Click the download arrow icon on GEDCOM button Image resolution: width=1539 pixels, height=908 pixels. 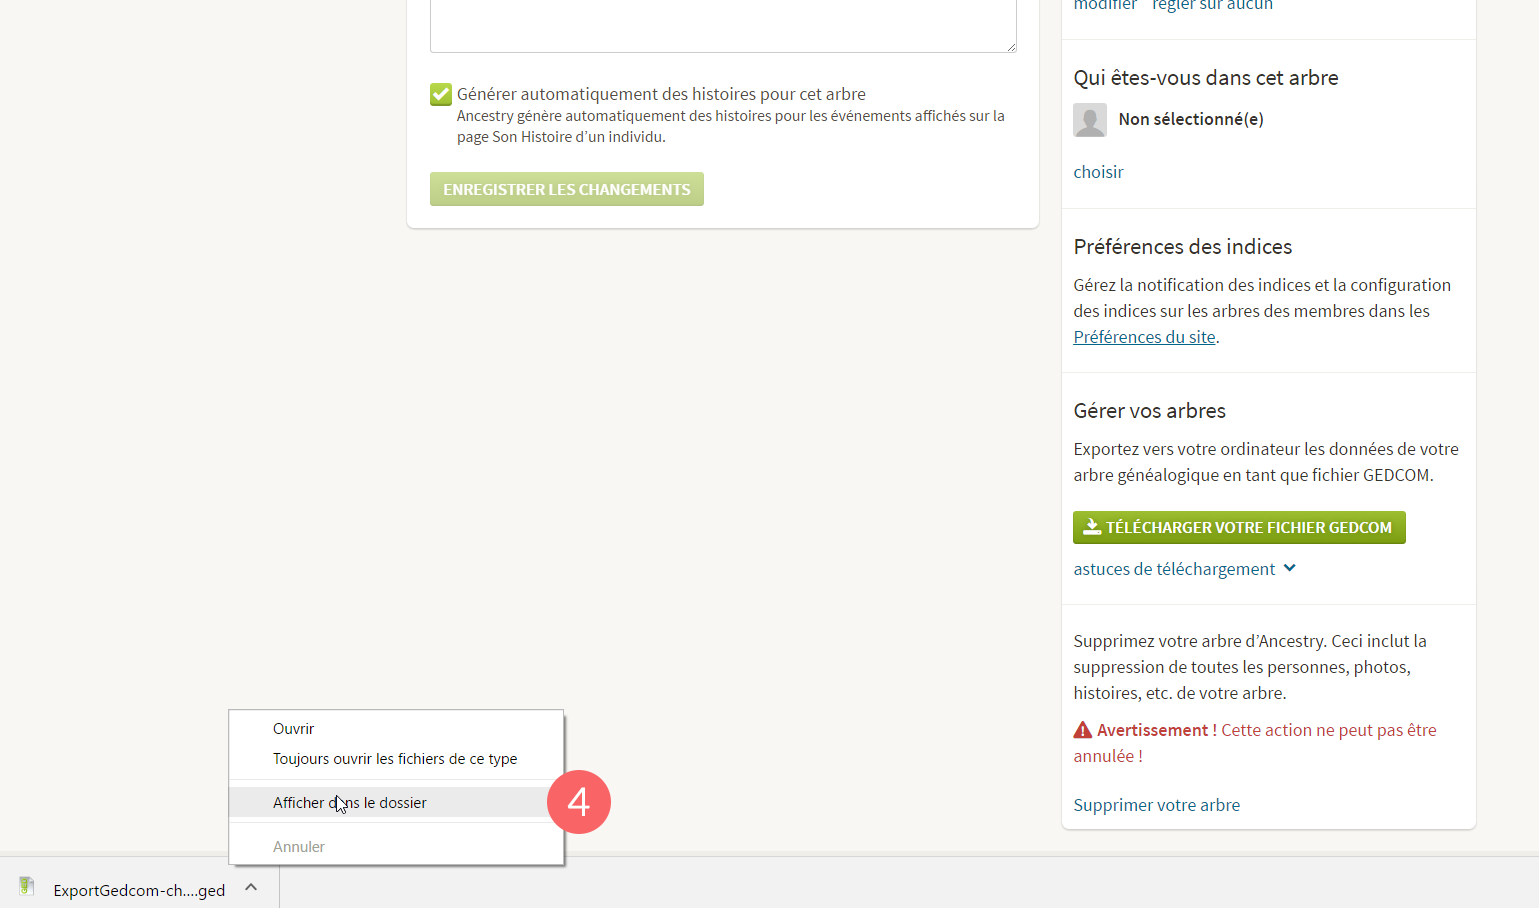[x=1092, y=527]
